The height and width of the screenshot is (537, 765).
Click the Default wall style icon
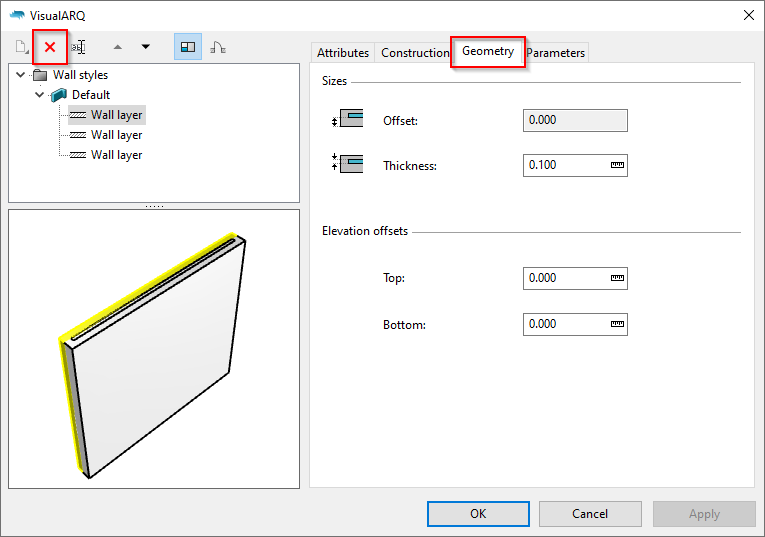point(59,95)
